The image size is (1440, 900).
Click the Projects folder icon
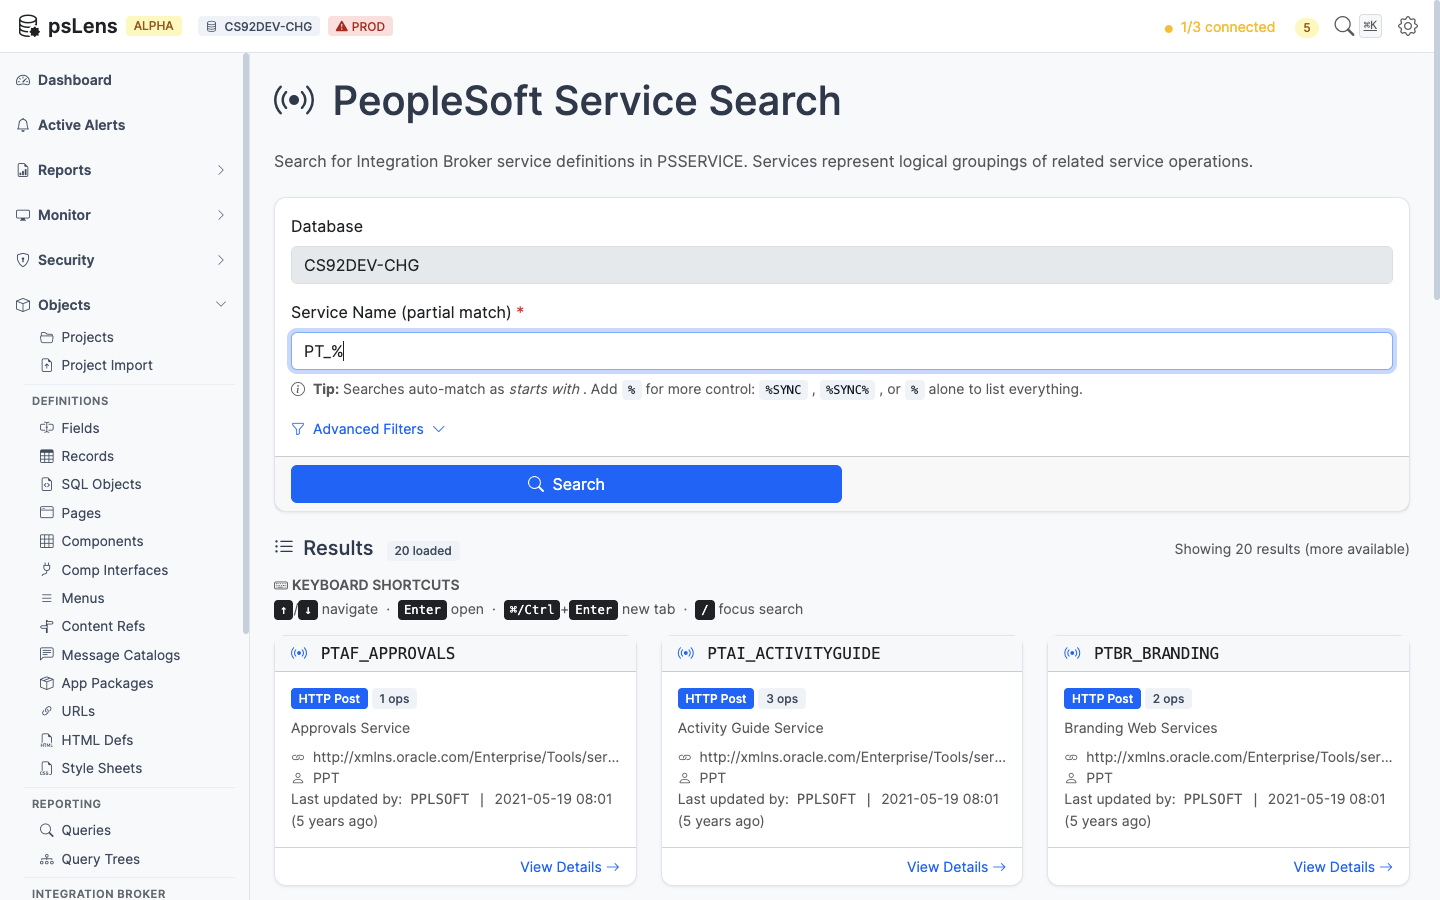pos(46,337)
